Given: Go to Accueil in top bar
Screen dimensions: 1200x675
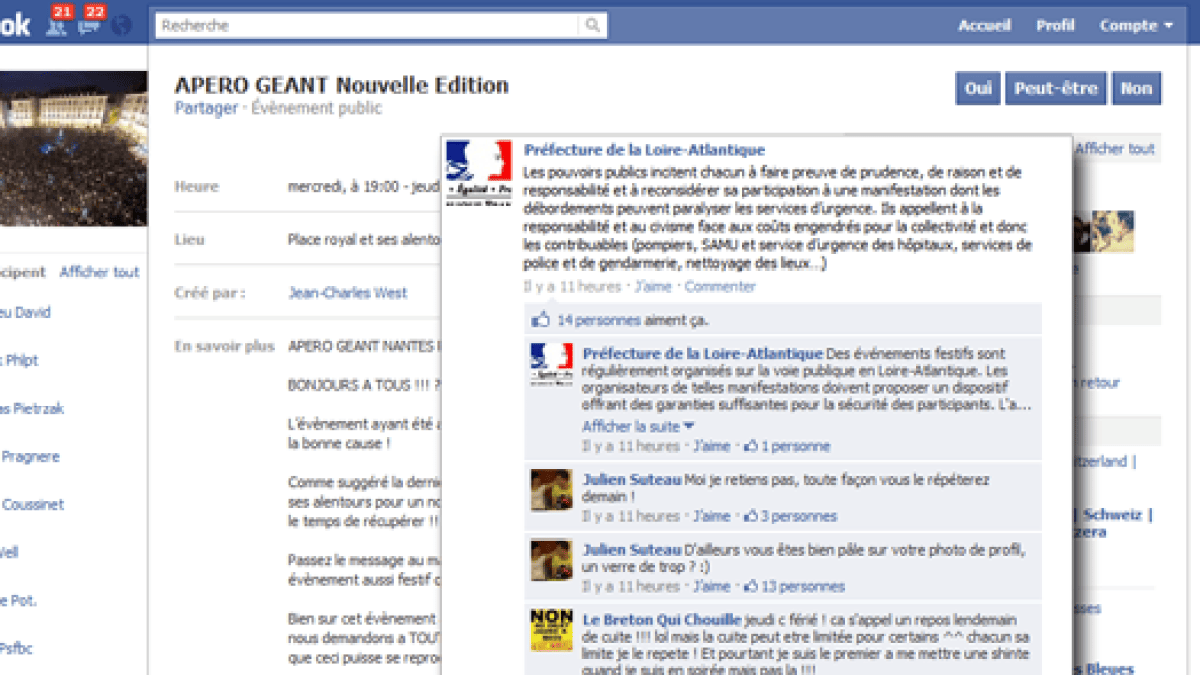Looking at the screenshot, I should click(x=984, y=26).
